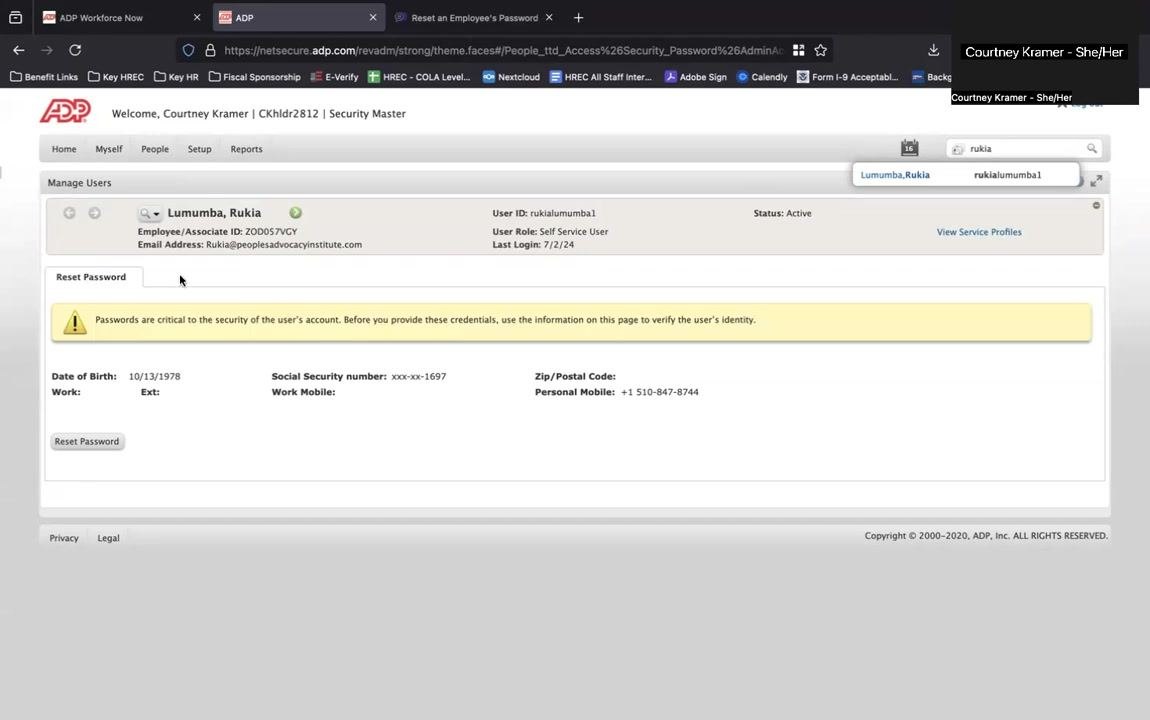Close the ADP Workforce Now browser tab
The width and height of the screenshot is (1150, 720).
[x=197, y=18]
